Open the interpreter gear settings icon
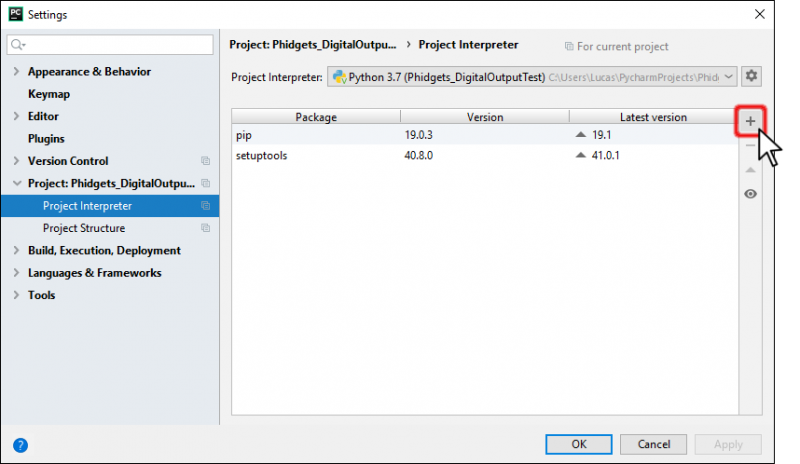Viewport: 800px width, 464px height. click(751, 77)
